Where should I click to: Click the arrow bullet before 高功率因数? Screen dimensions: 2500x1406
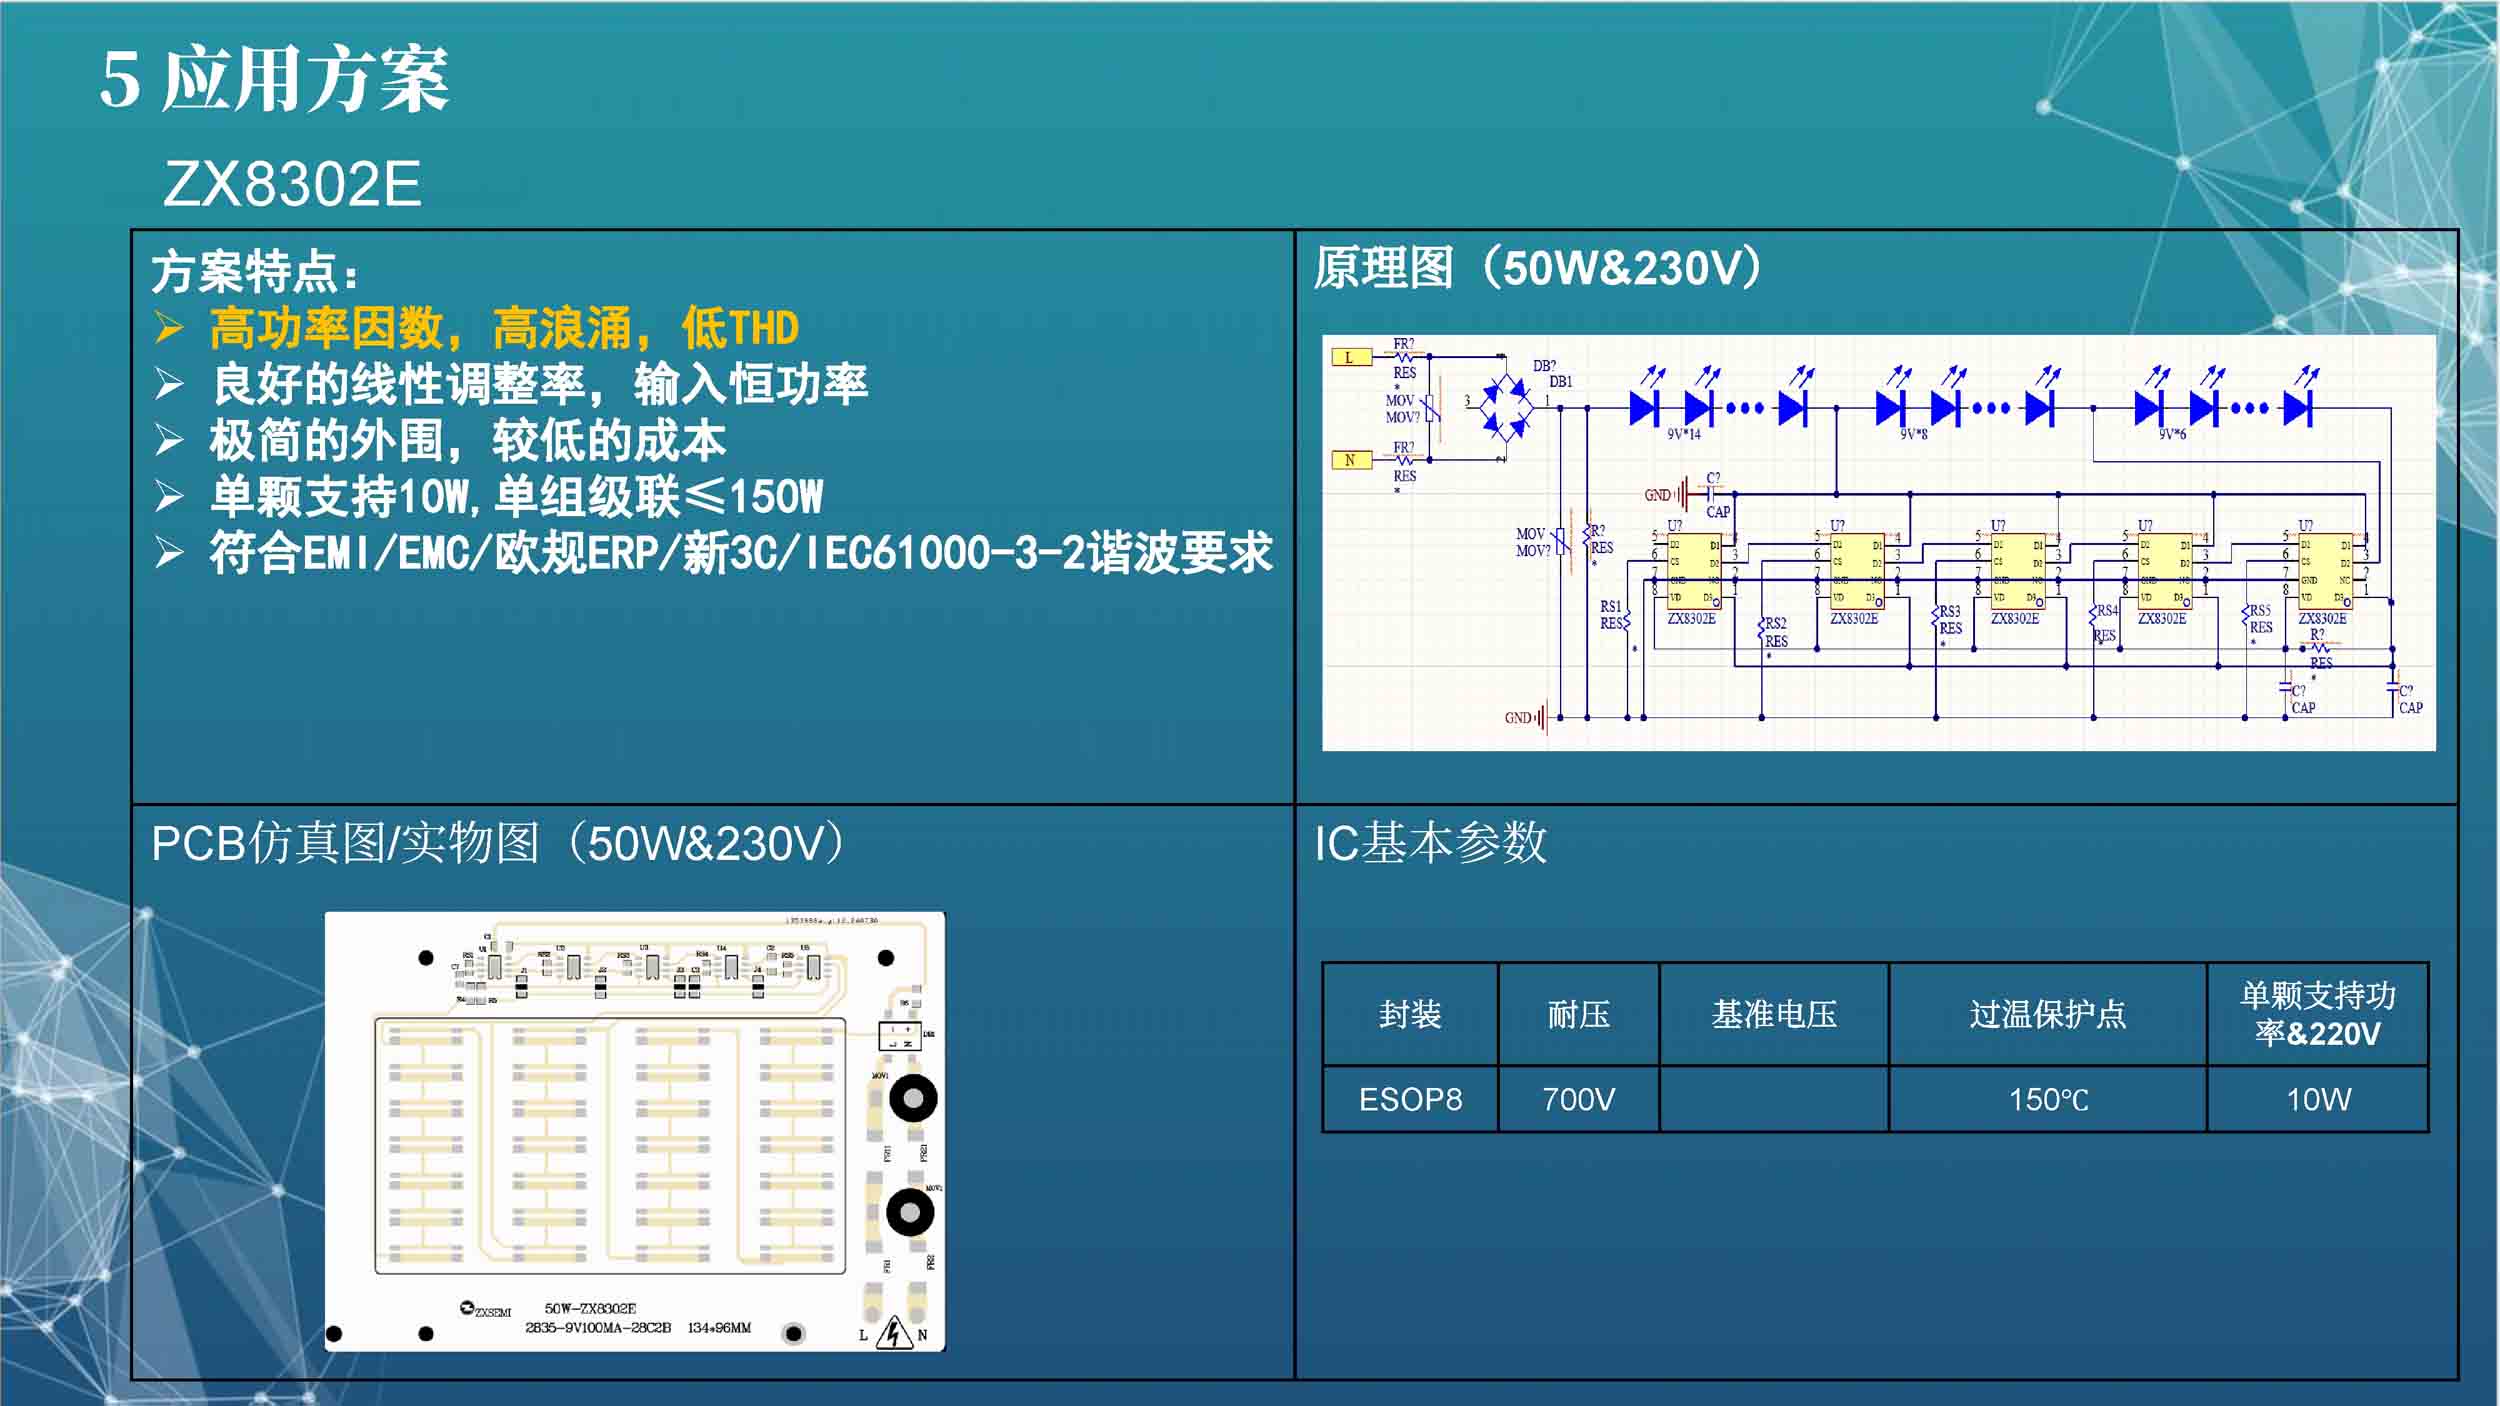[x=169, y=328]
